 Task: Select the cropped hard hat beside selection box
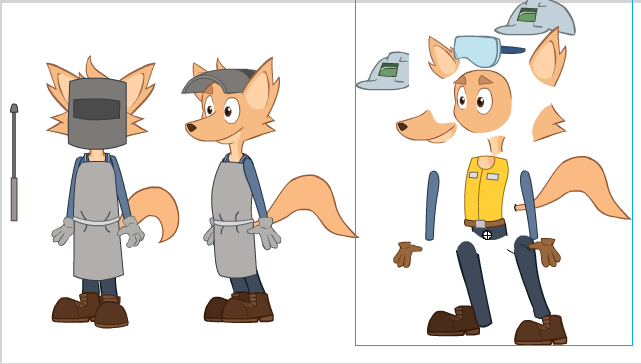[x=383, y=71]
